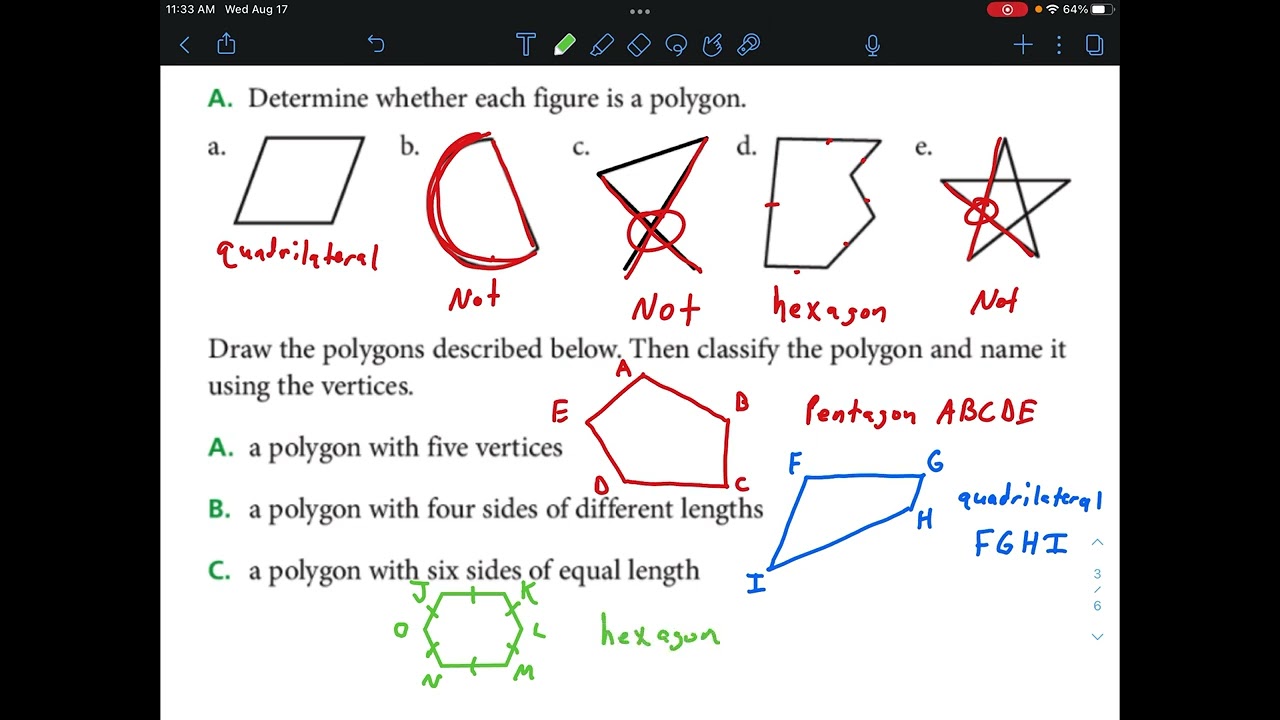Click the date 'Wed Aug 17'
Image resolution: width=1280 pixels, height=720 pixels.
256,9
